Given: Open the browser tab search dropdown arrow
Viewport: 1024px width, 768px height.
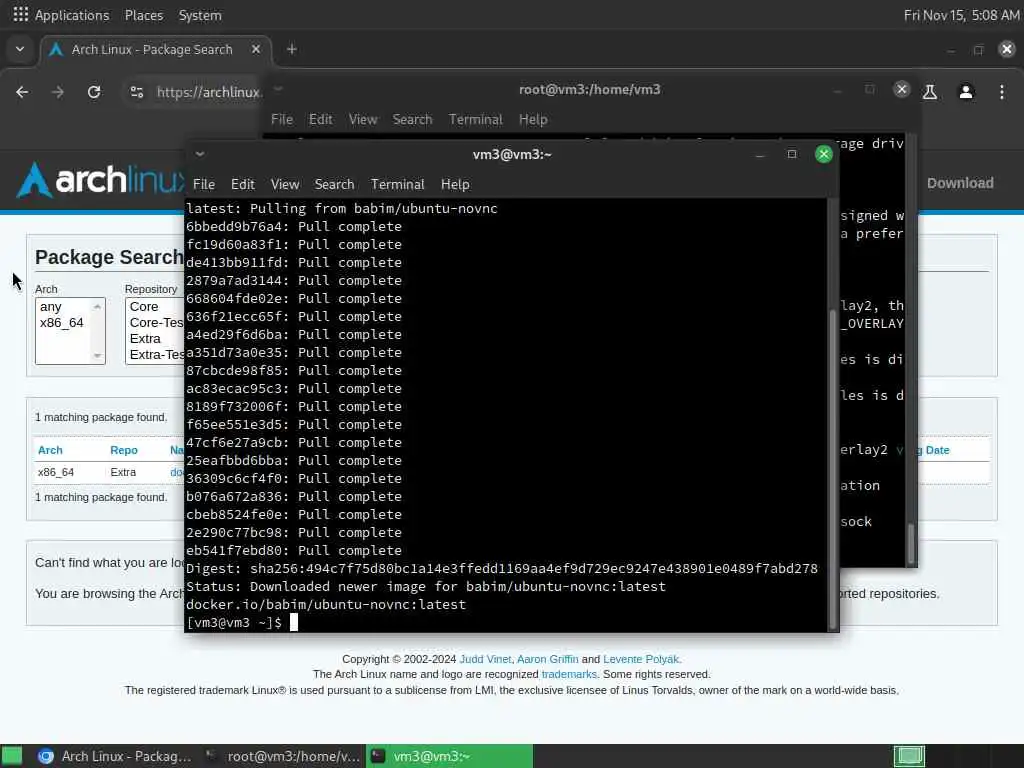Looking at the screenshot, I should 20,49.
